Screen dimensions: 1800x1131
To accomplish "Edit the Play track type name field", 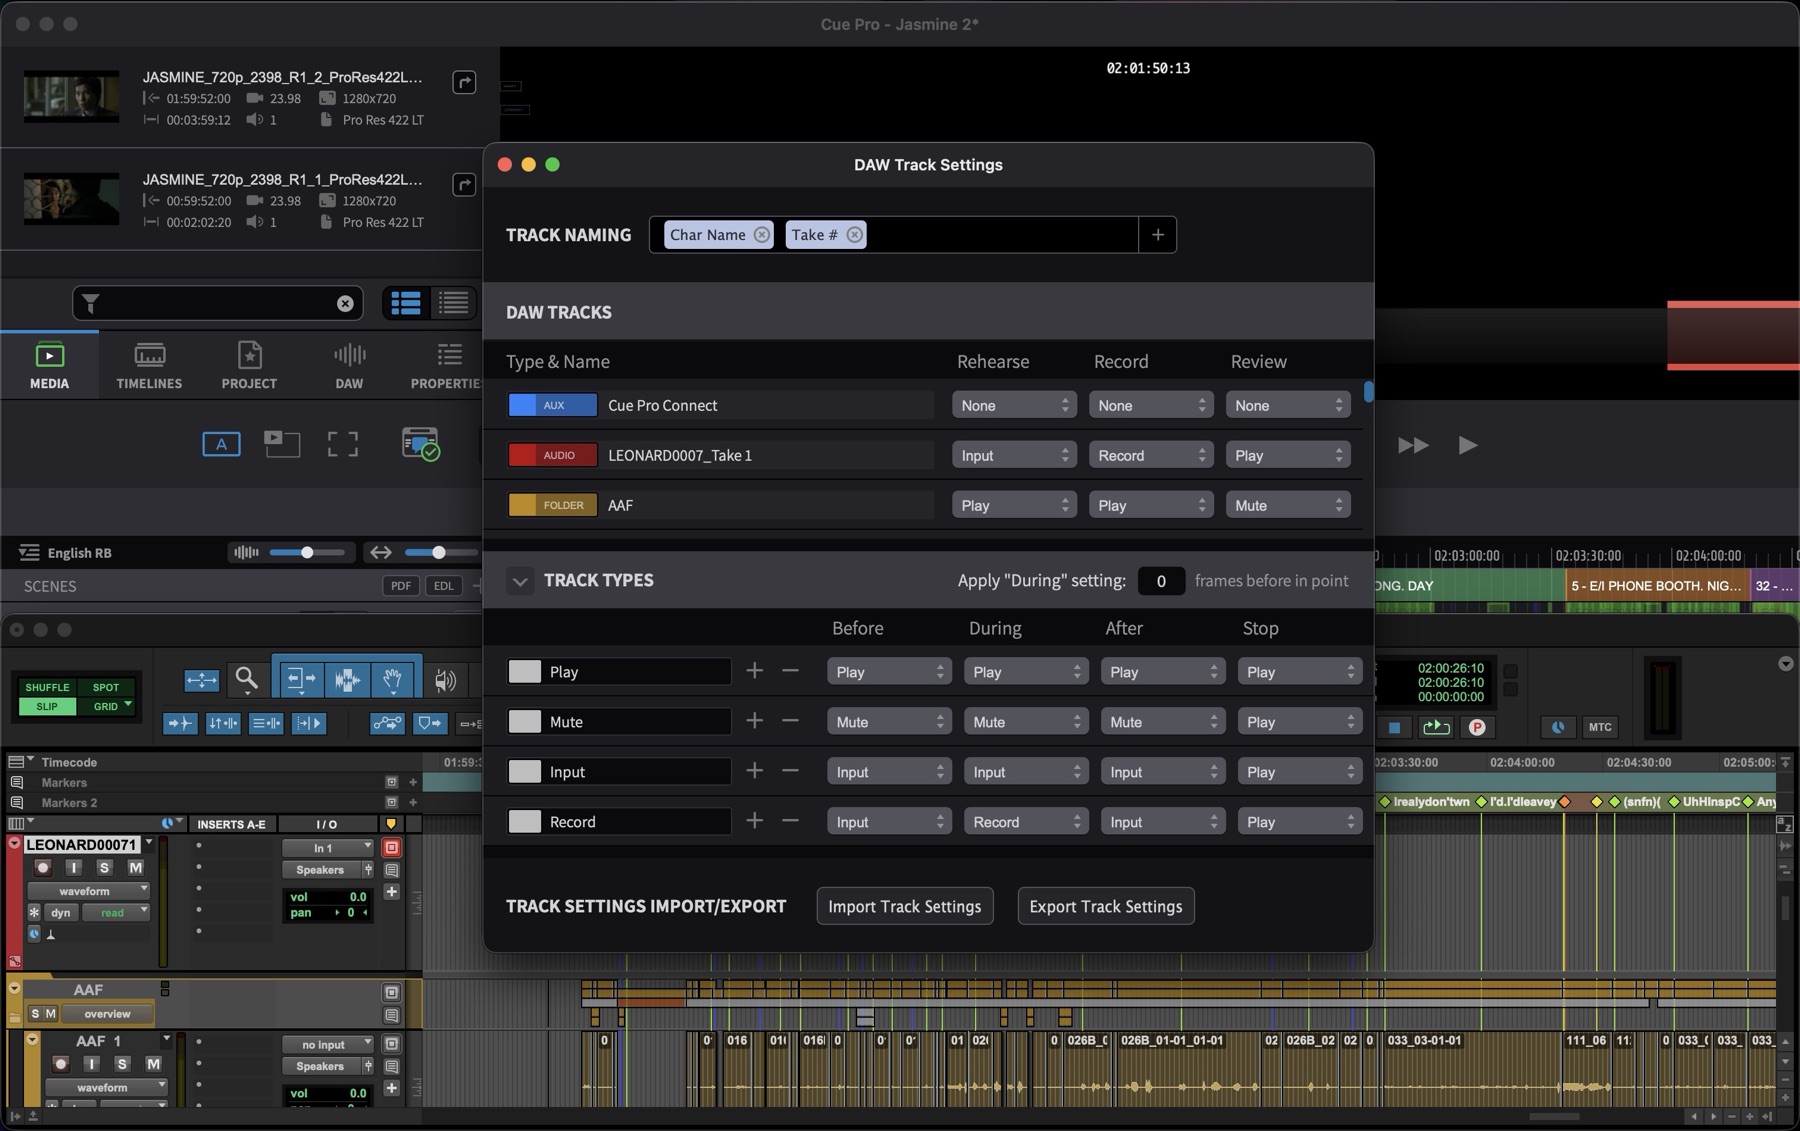I will tap(638, 672).
